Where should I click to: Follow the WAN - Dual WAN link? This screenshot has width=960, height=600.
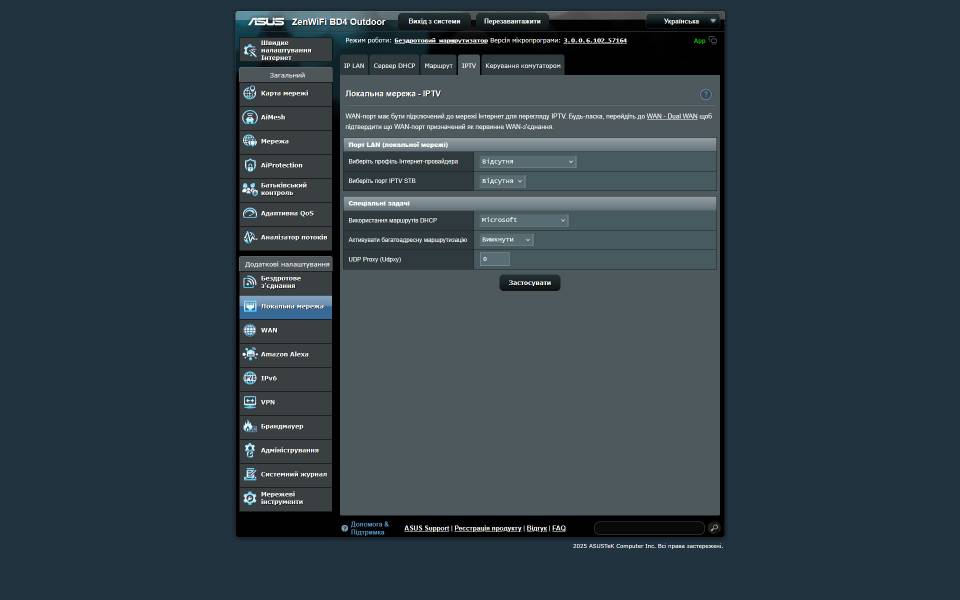(672, 116)
